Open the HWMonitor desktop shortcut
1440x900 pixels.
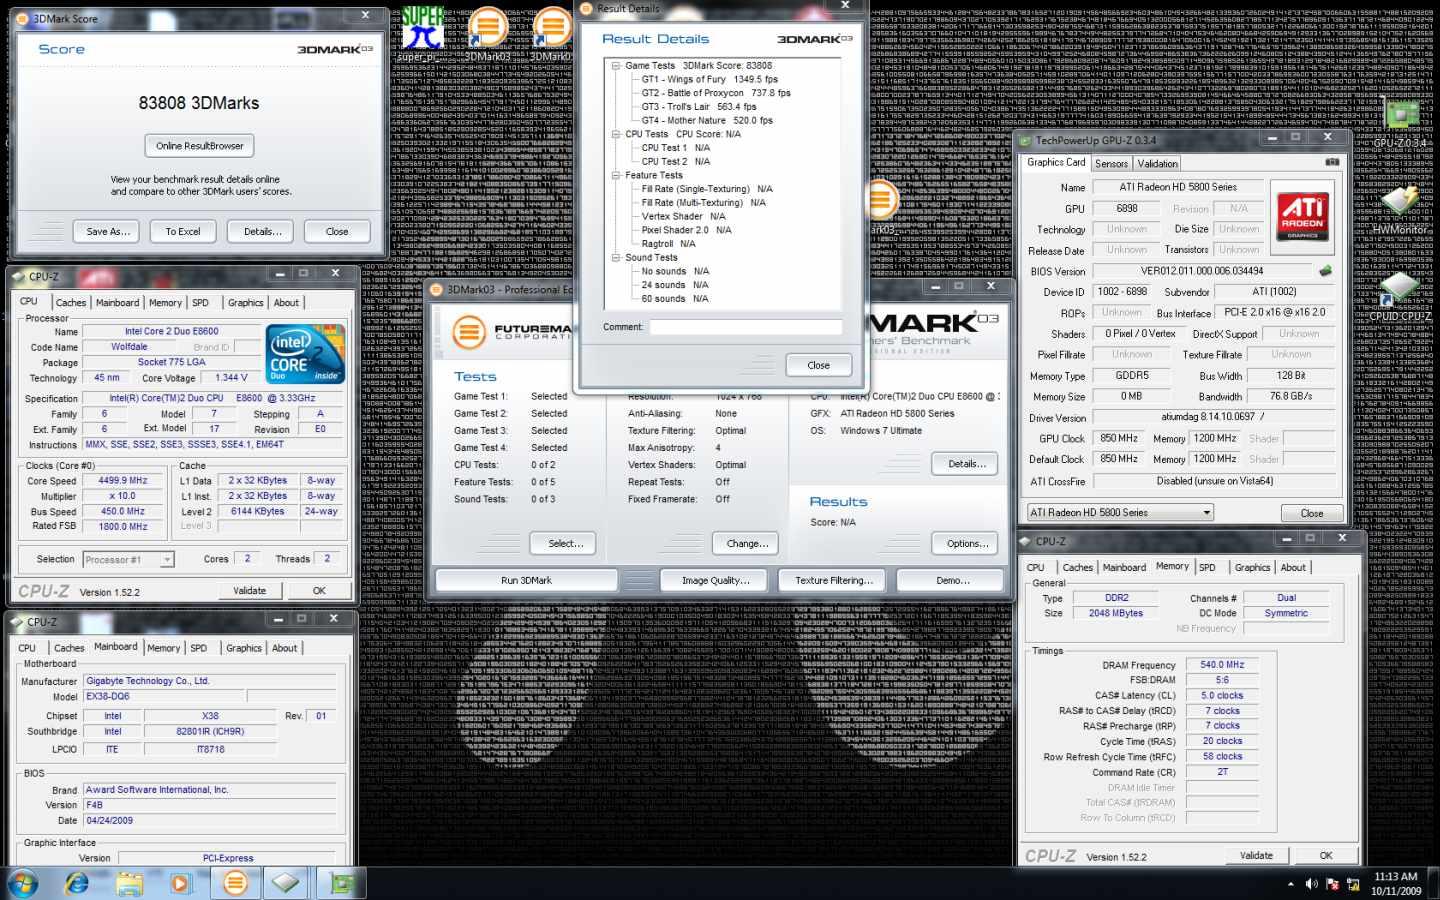click(x=1399, y=208)
